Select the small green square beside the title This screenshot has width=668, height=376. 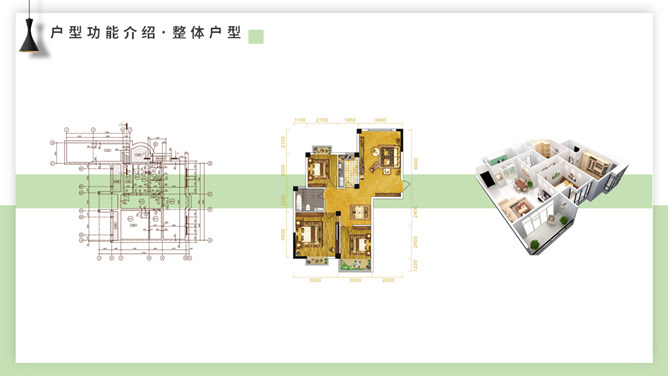click(256, 37)
